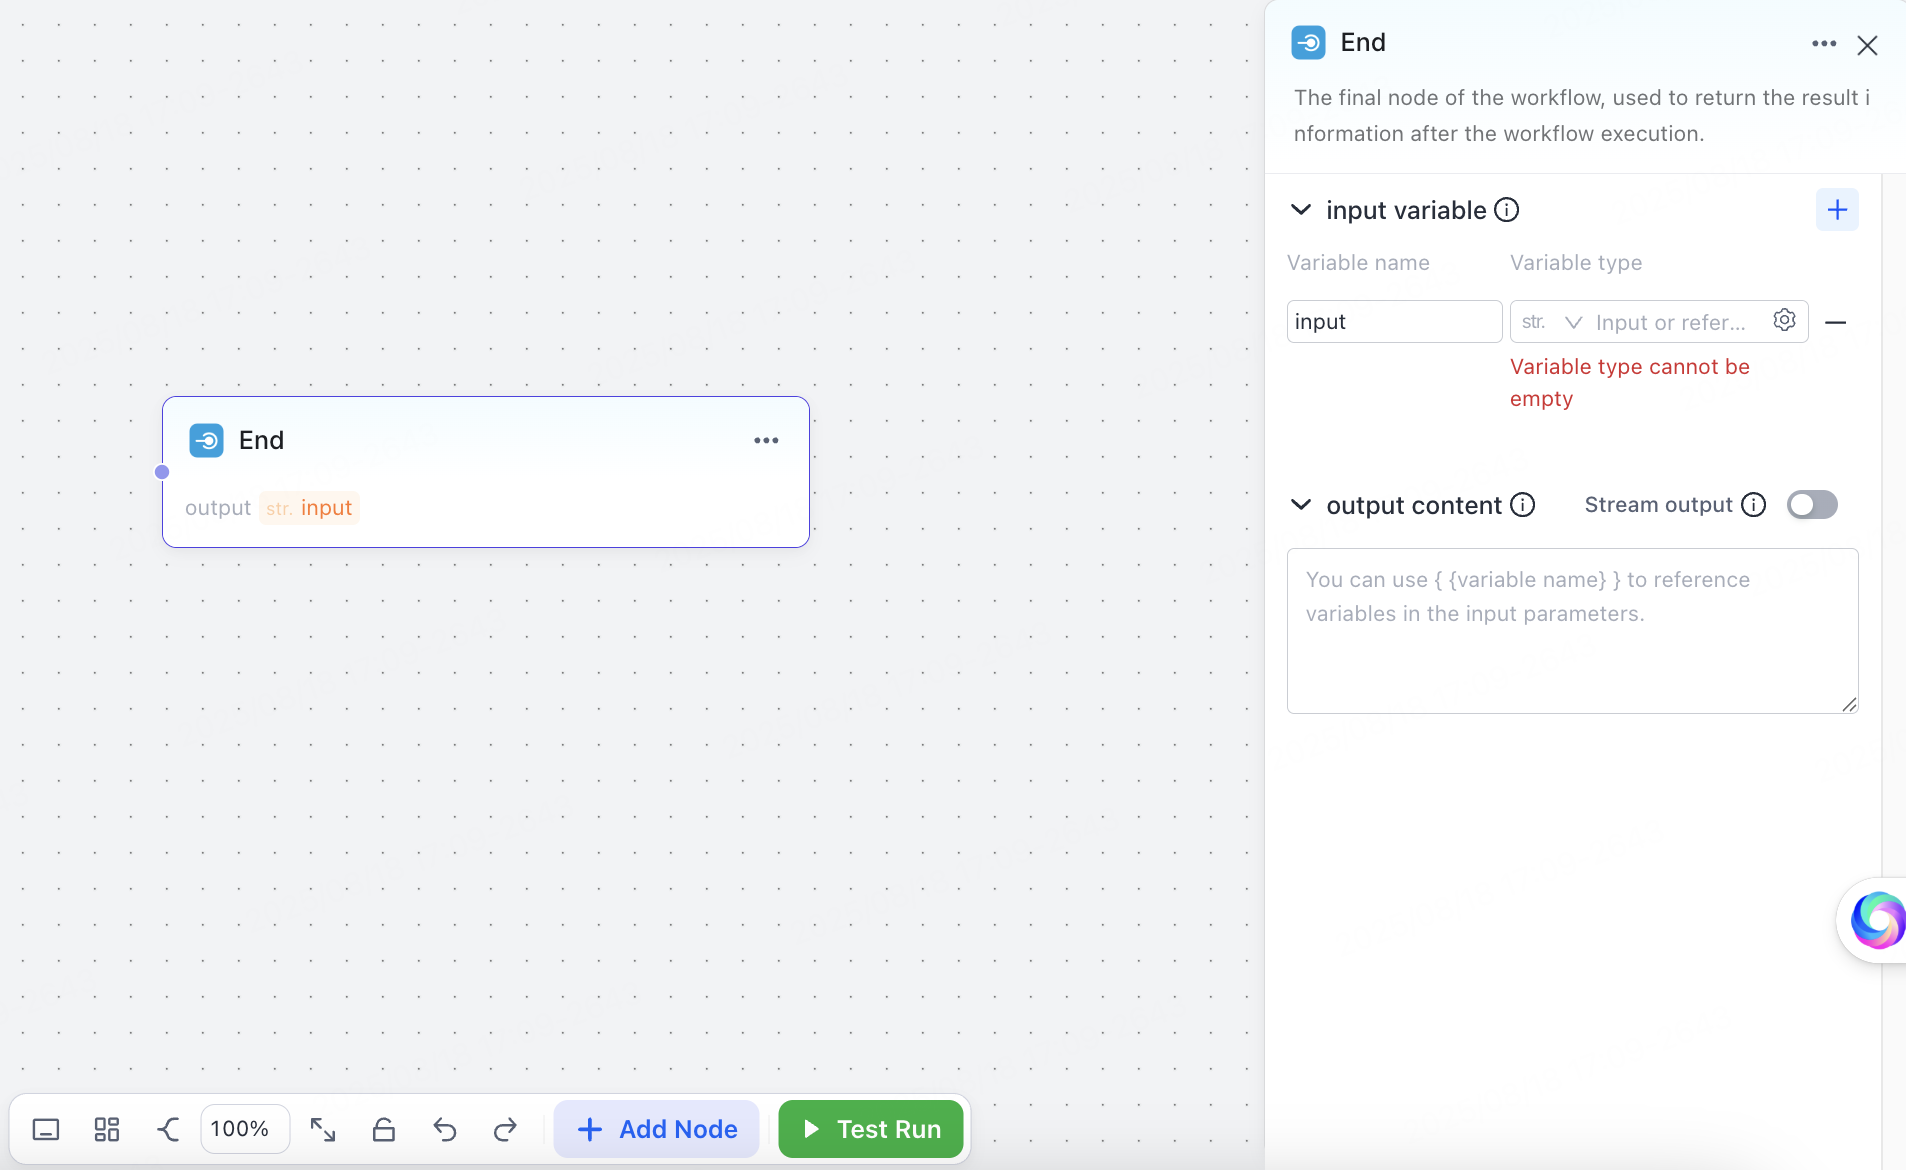This screenshot has width=1906, height=1170.
Task: Click the 'Variable type' column label
Action: (x=1576, y=263)
